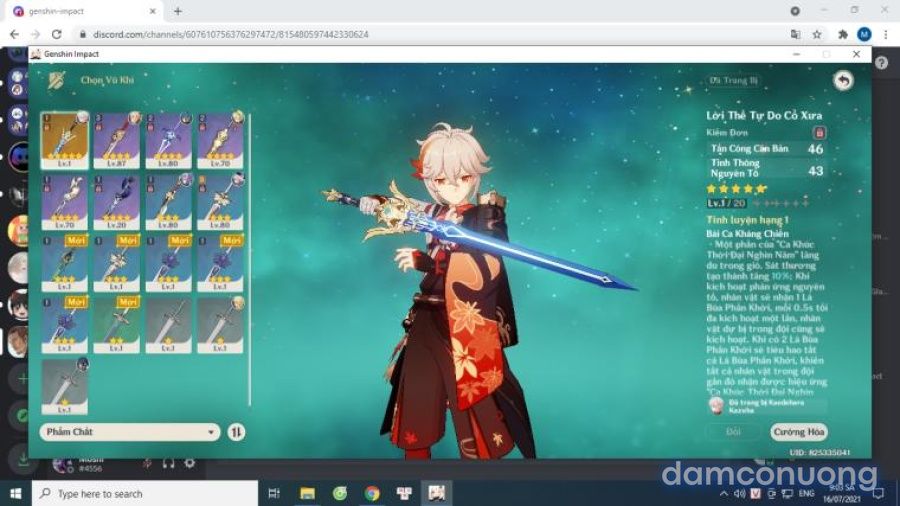Open Chrome profile avatar M
This screenshot has height=506, width=900.
(864, 34)
